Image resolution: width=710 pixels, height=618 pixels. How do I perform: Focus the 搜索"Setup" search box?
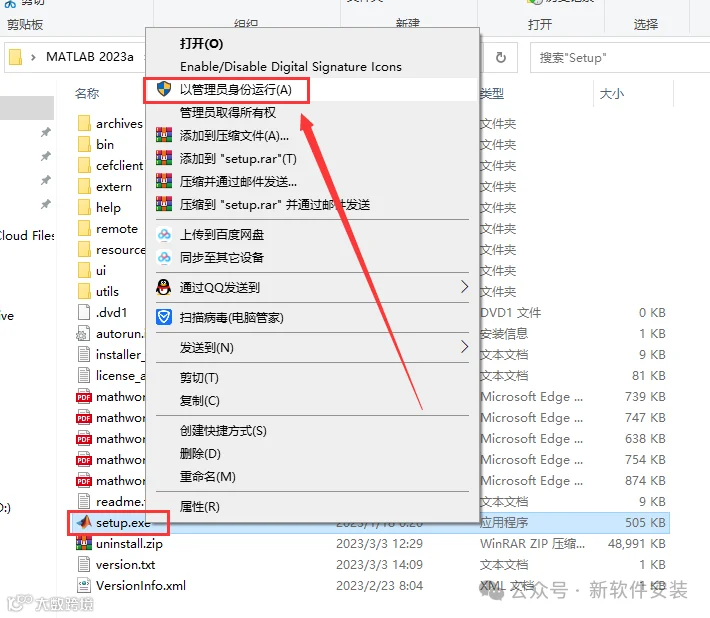(620, 58)
